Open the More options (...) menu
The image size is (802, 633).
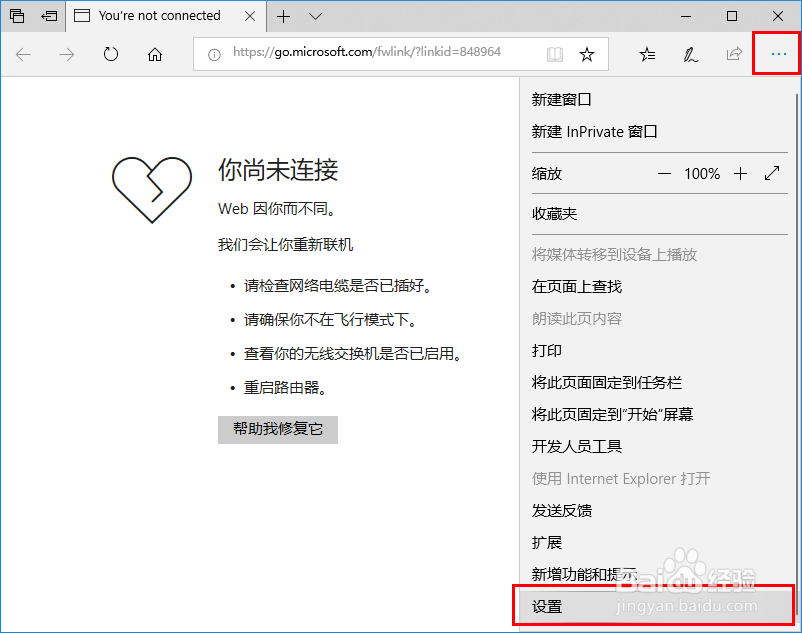tap(776, 54)
